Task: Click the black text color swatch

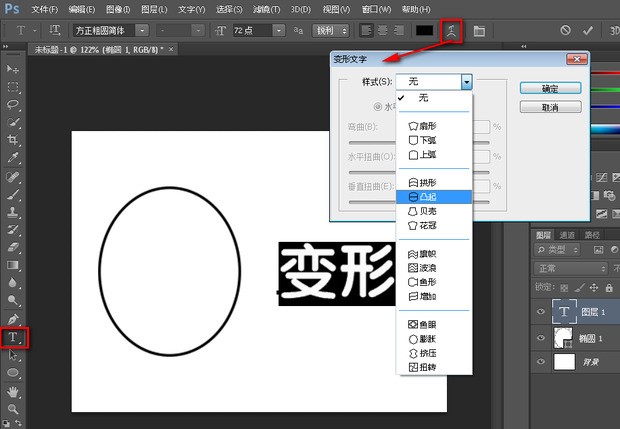Action: [x=424, y=31]
